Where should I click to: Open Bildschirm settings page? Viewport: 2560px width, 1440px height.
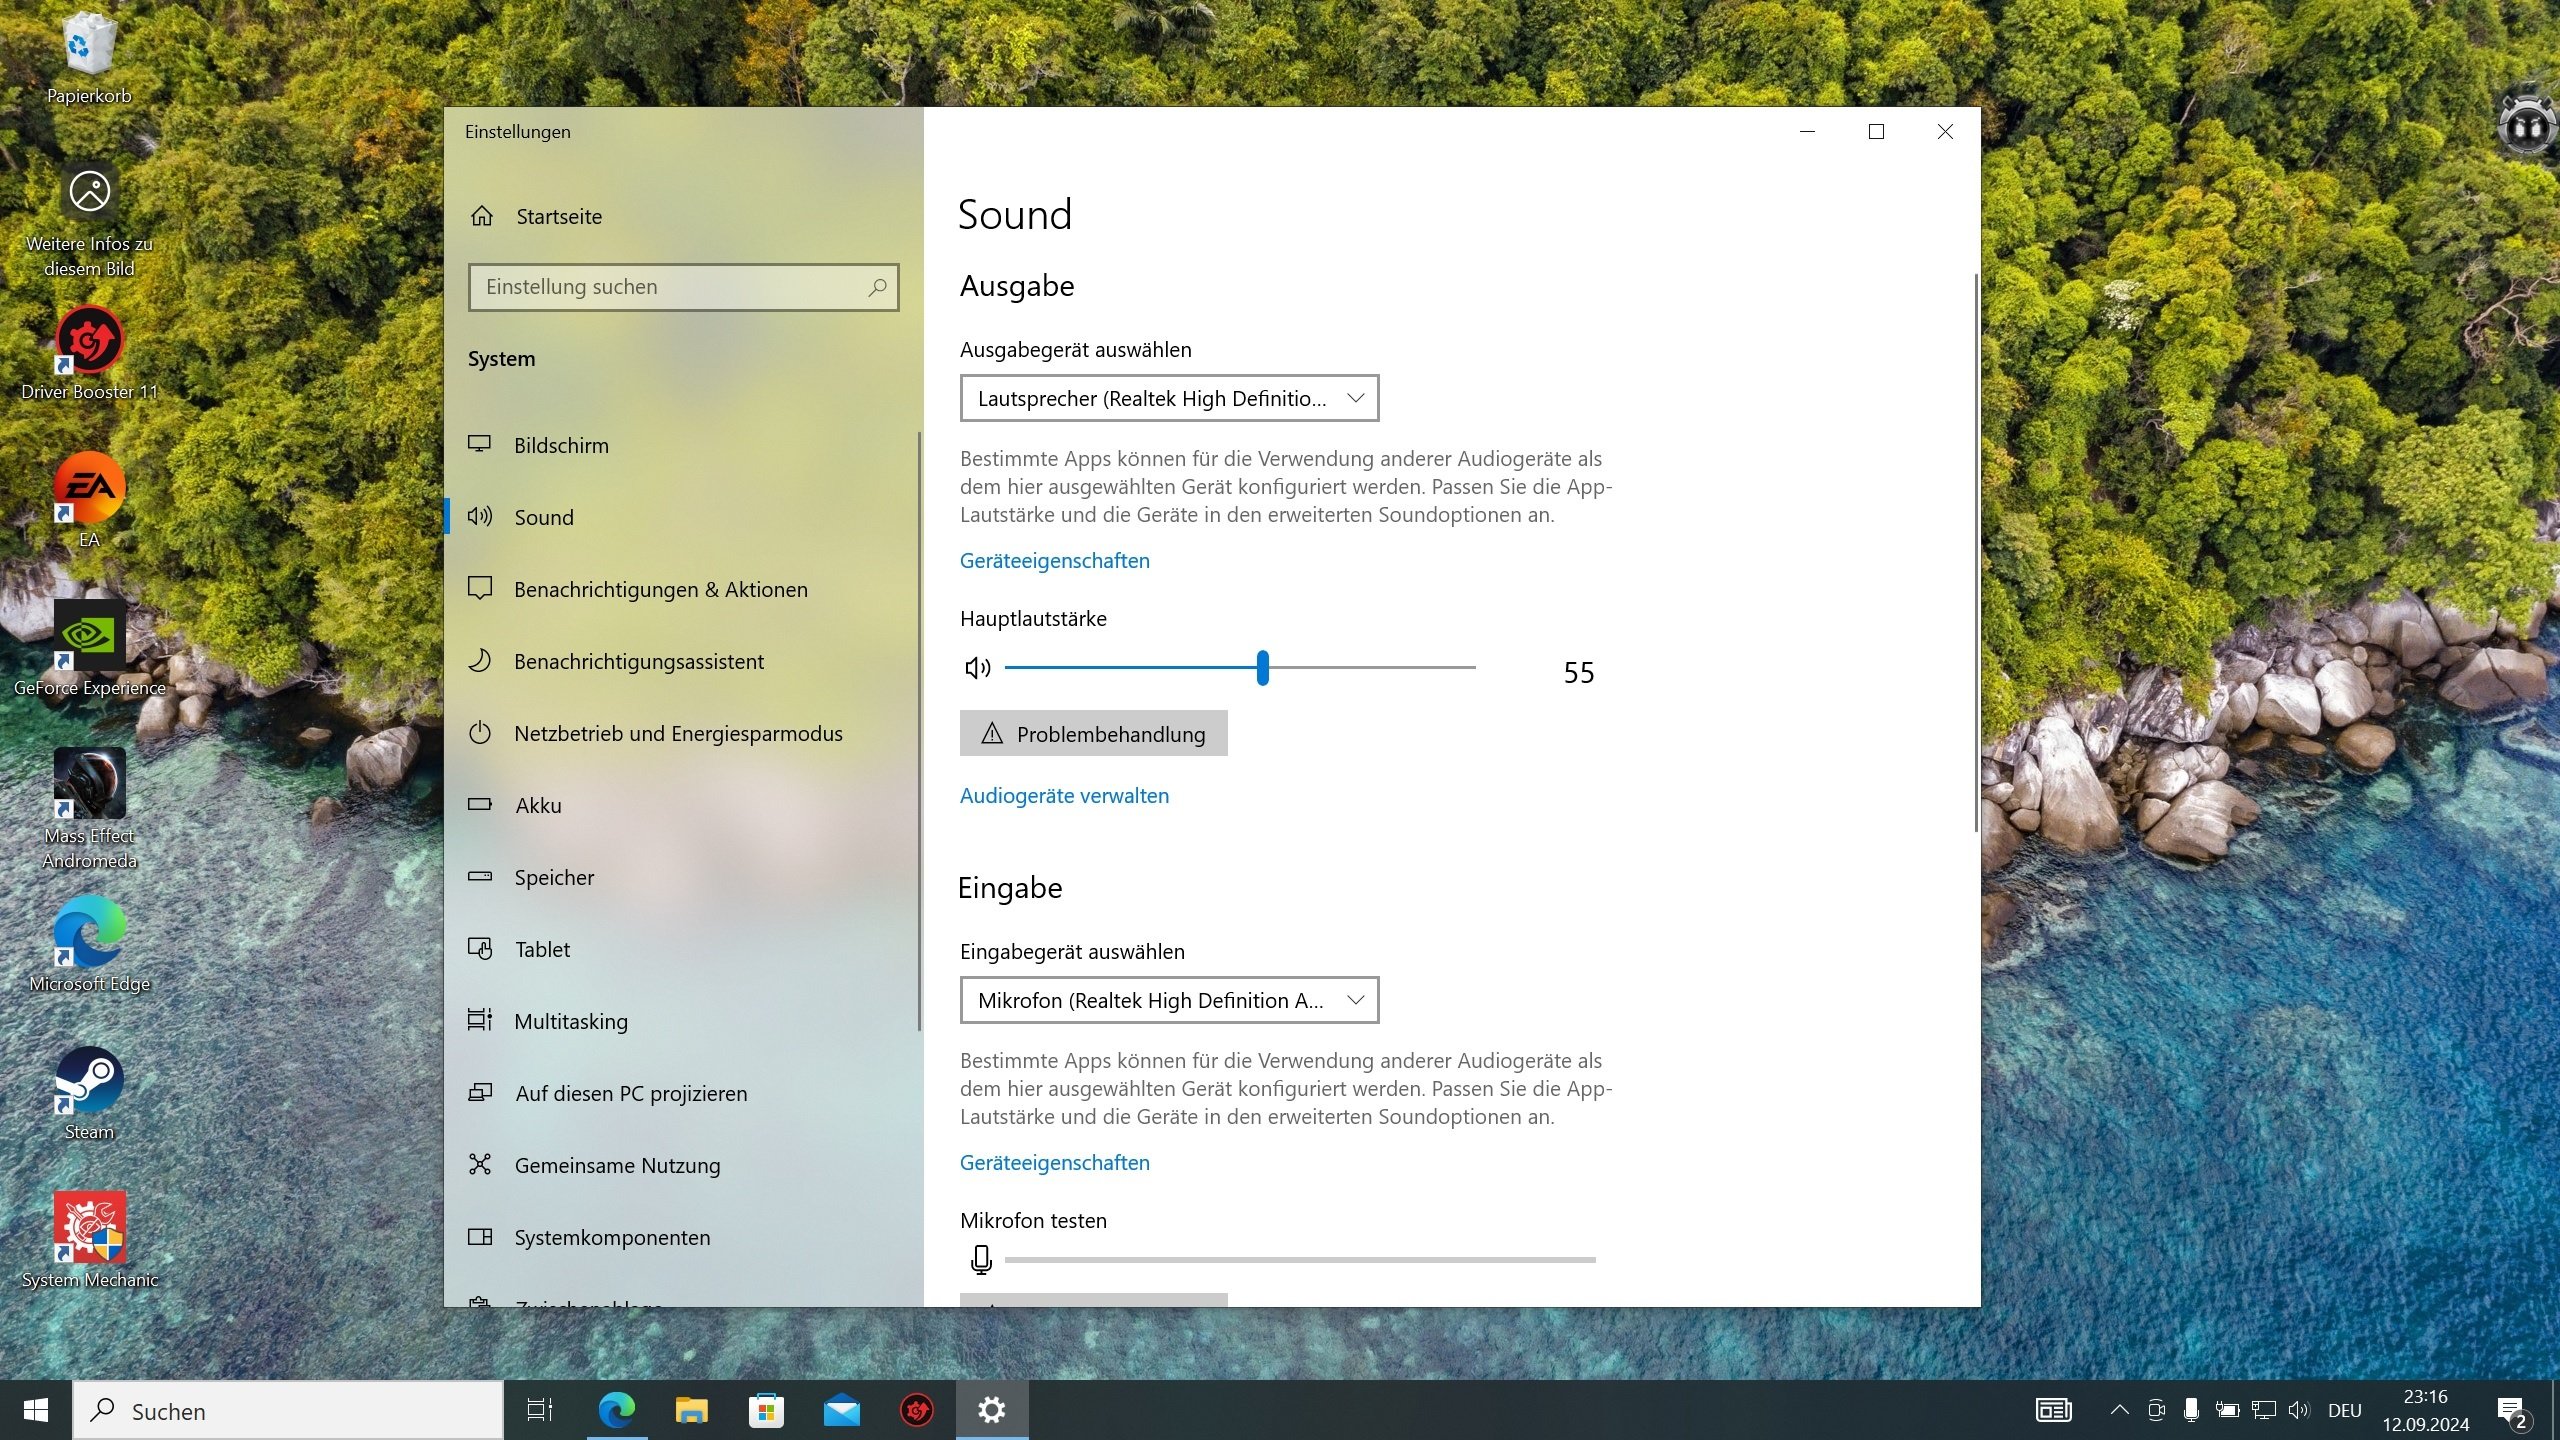pyautogui.click(x=561, y=446)
